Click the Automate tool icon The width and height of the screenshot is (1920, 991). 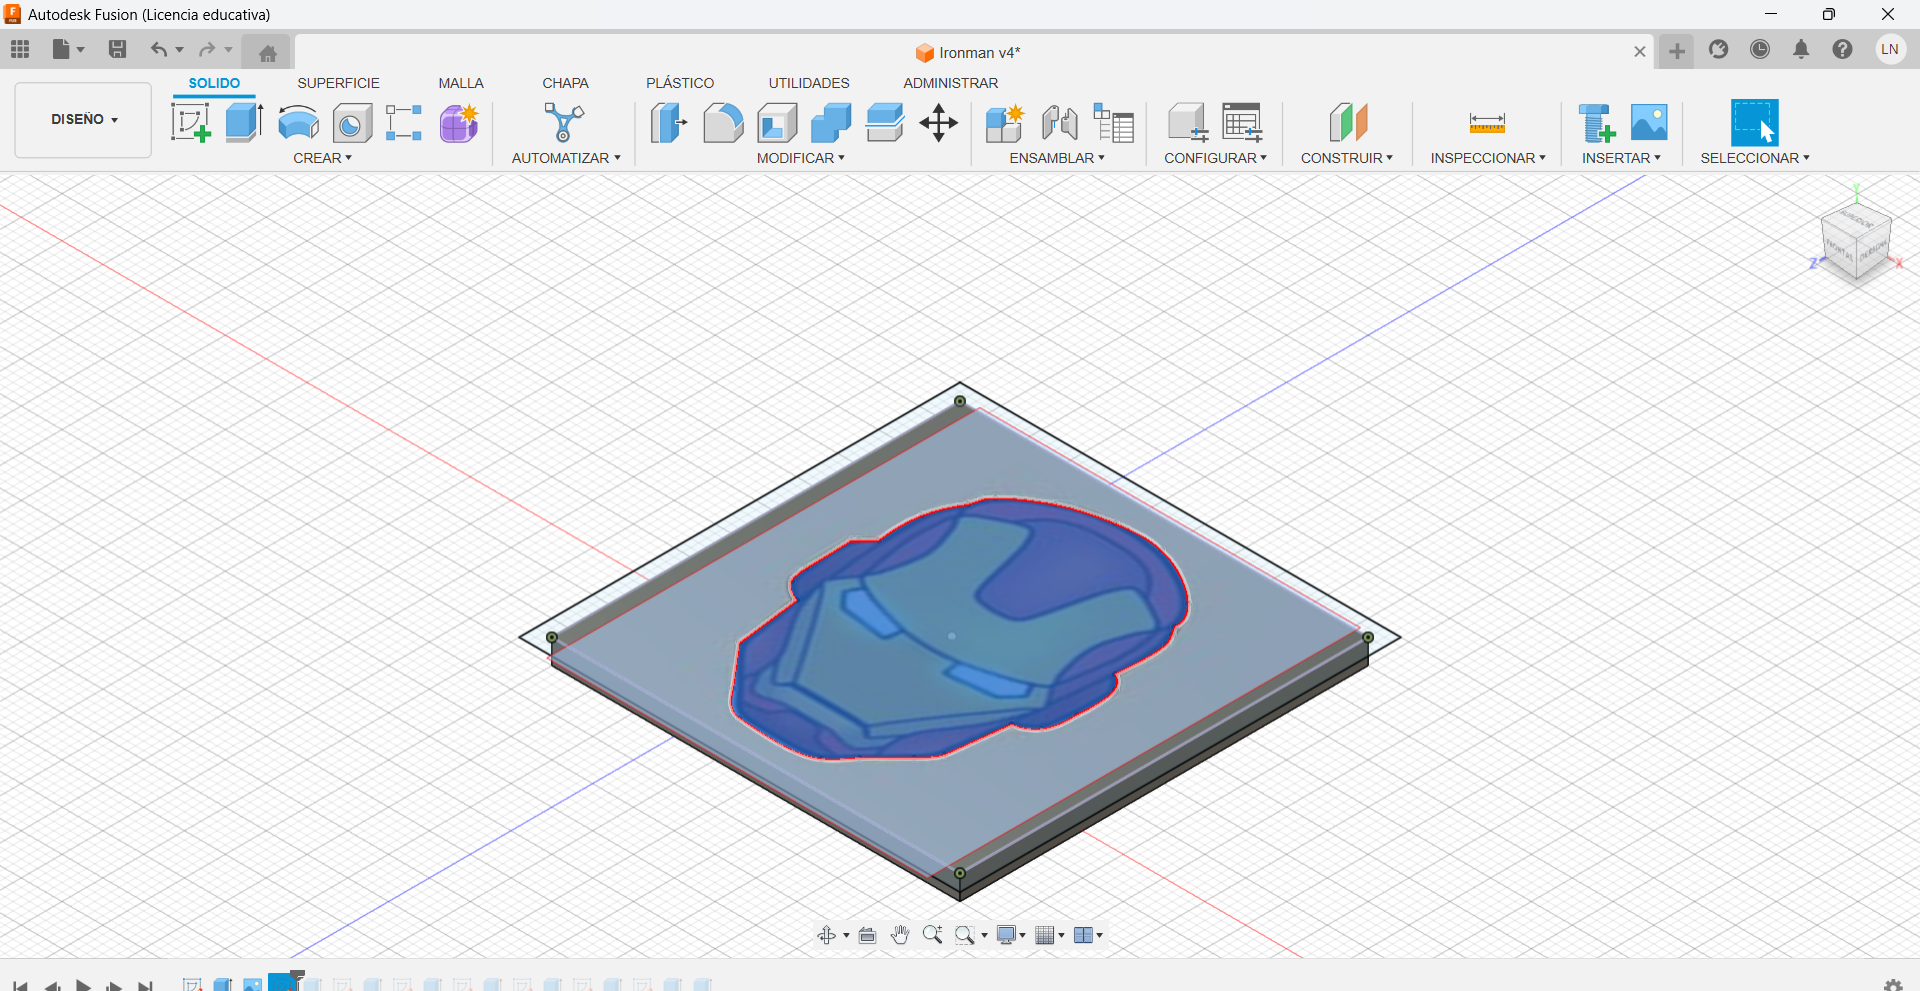(x=564, y=123)
